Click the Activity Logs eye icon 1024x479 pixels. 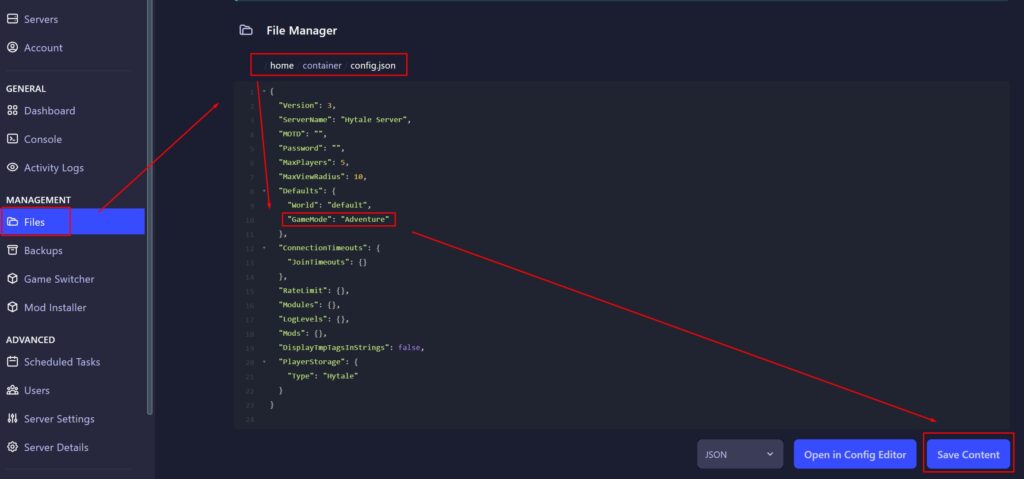(x=13, y=168)
